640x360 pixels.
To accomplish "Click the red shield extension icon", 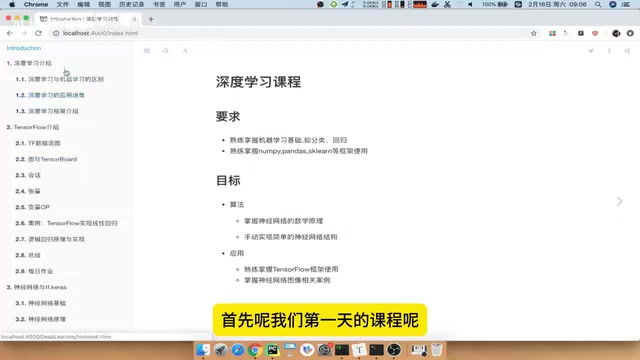I will coord(595,33).
